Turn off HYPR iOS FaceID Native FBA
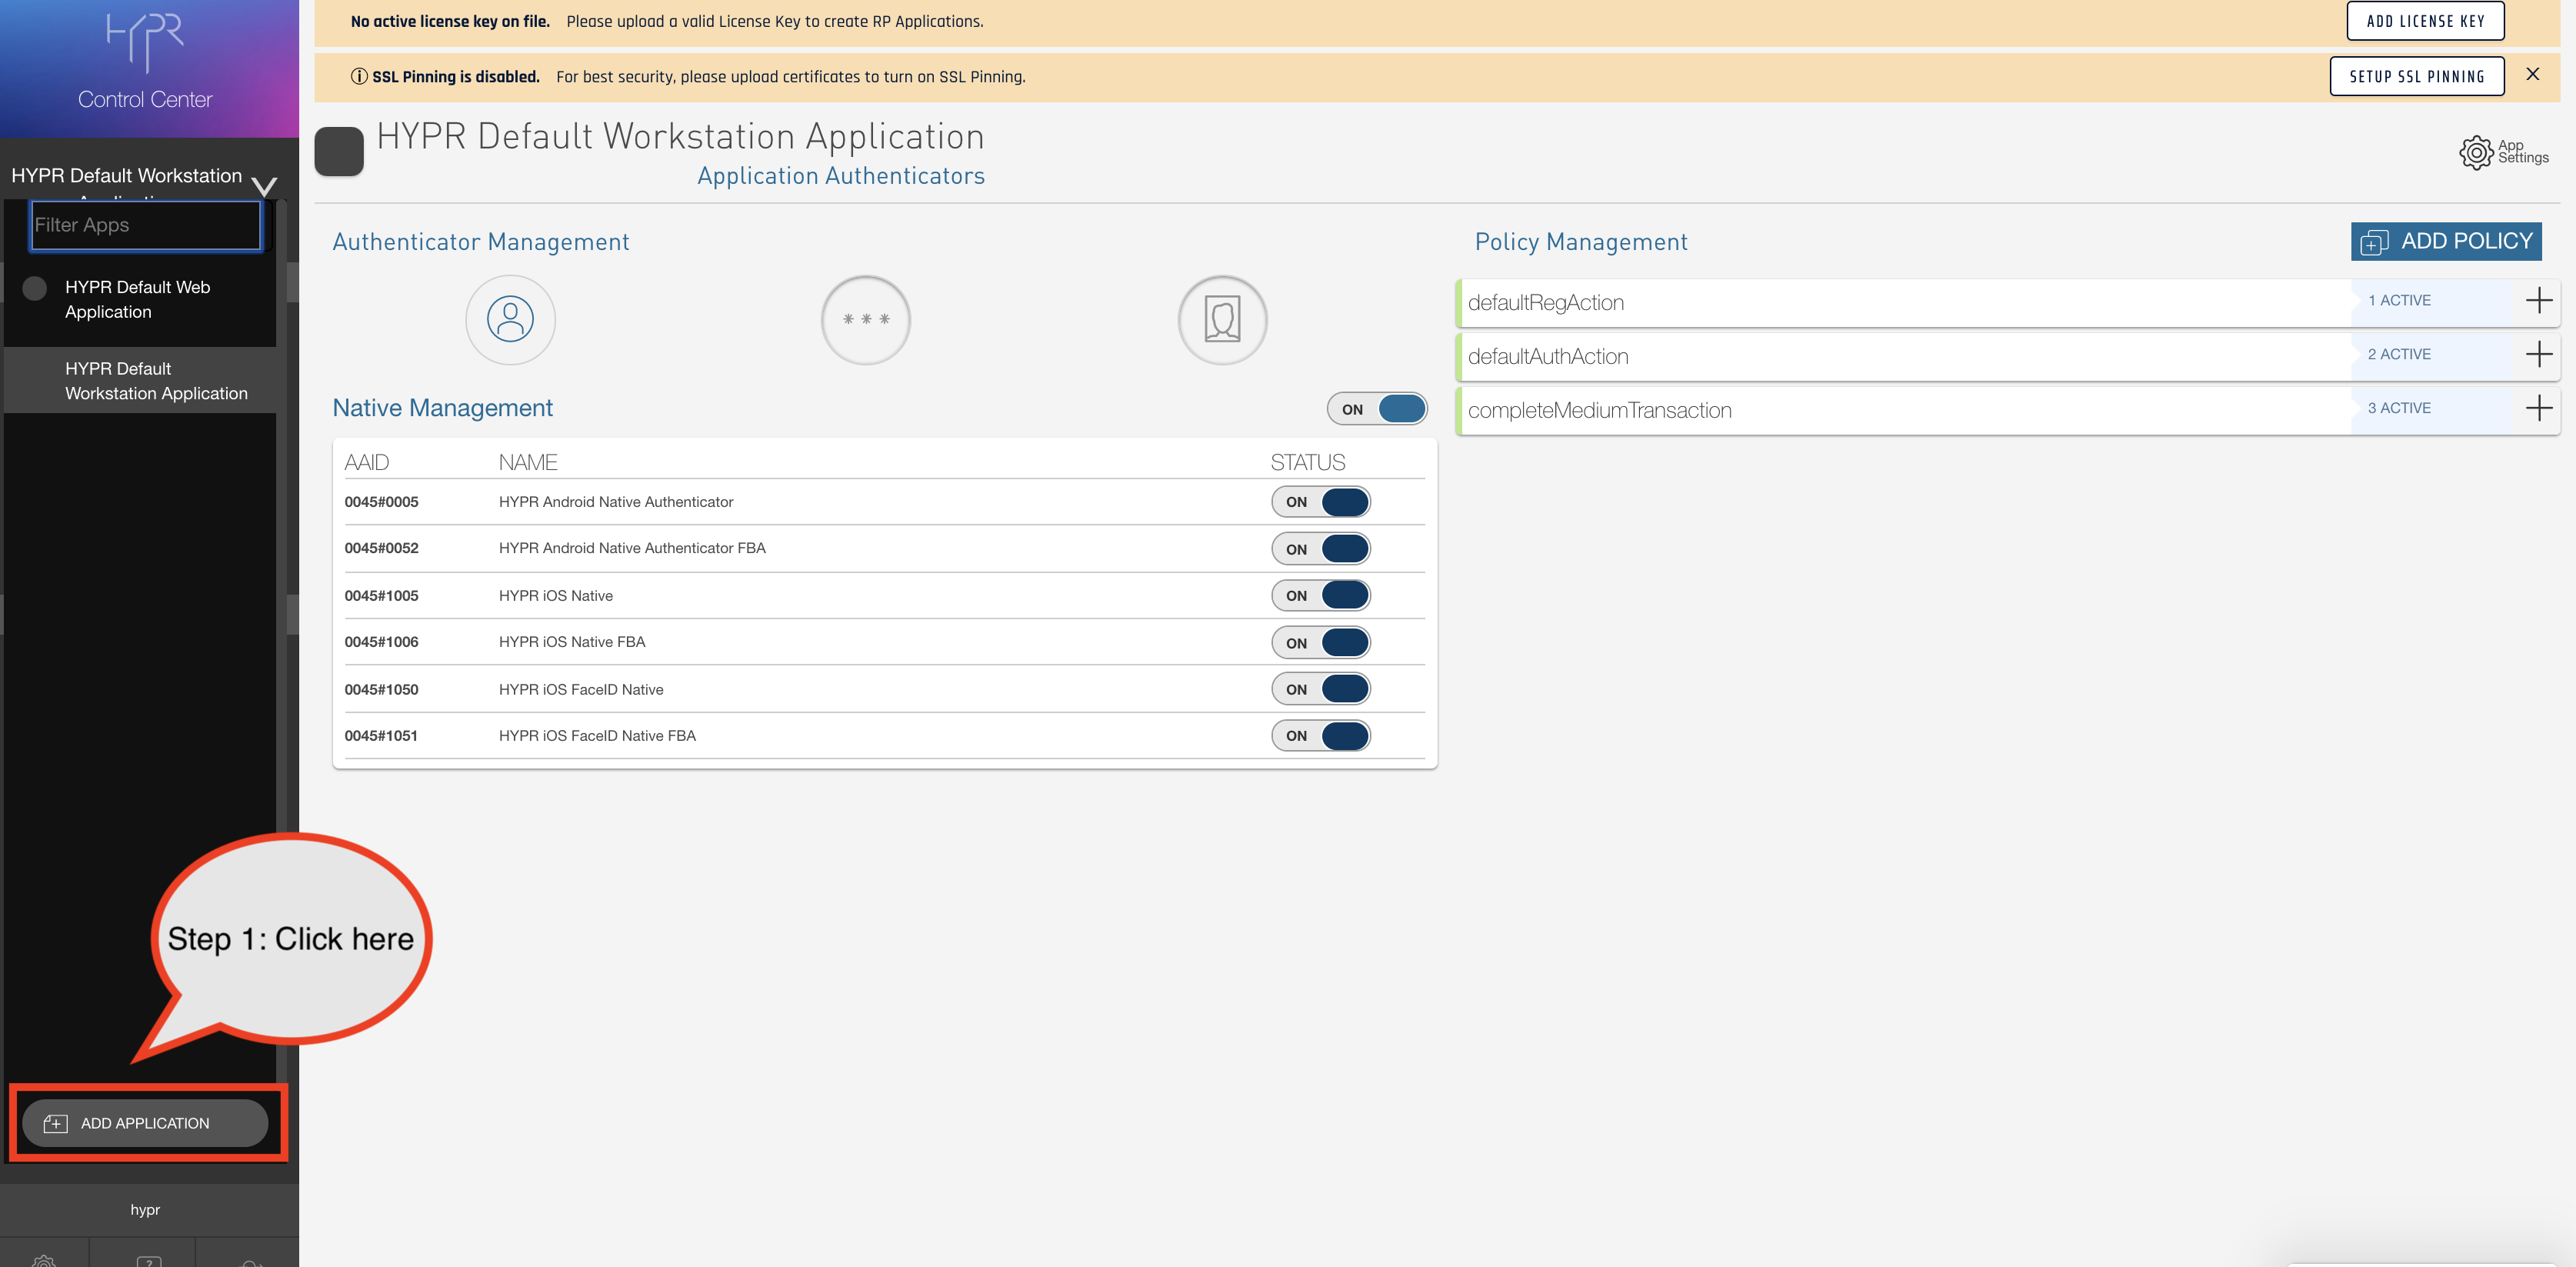The width and height of the screenshot is (2576, 1267). point(1320,736)
